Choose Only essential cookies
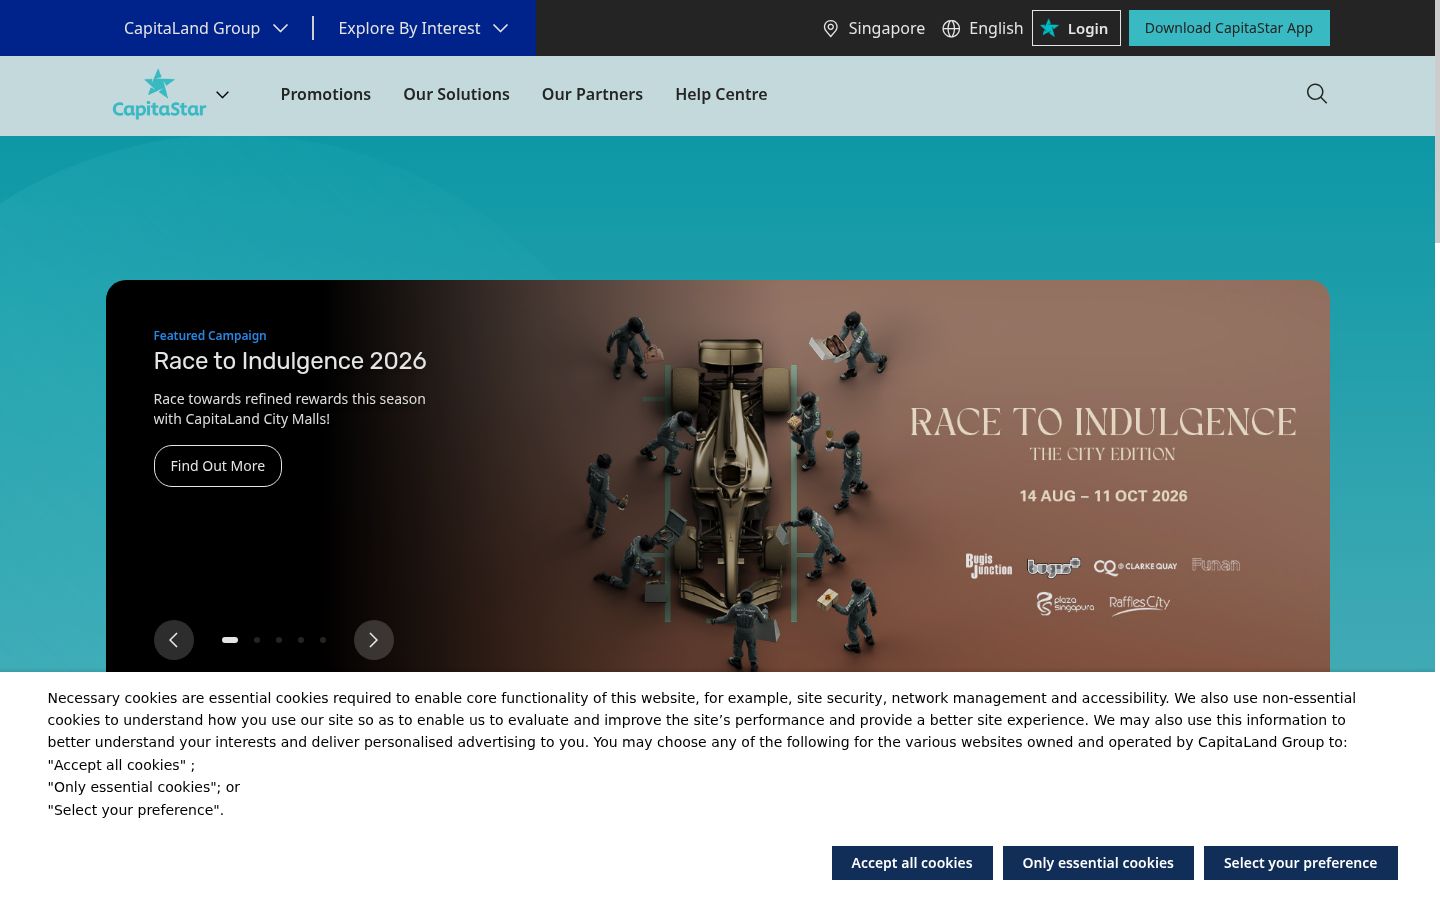Viewport: 1440px width, 900px height. tap(1098, 863)
